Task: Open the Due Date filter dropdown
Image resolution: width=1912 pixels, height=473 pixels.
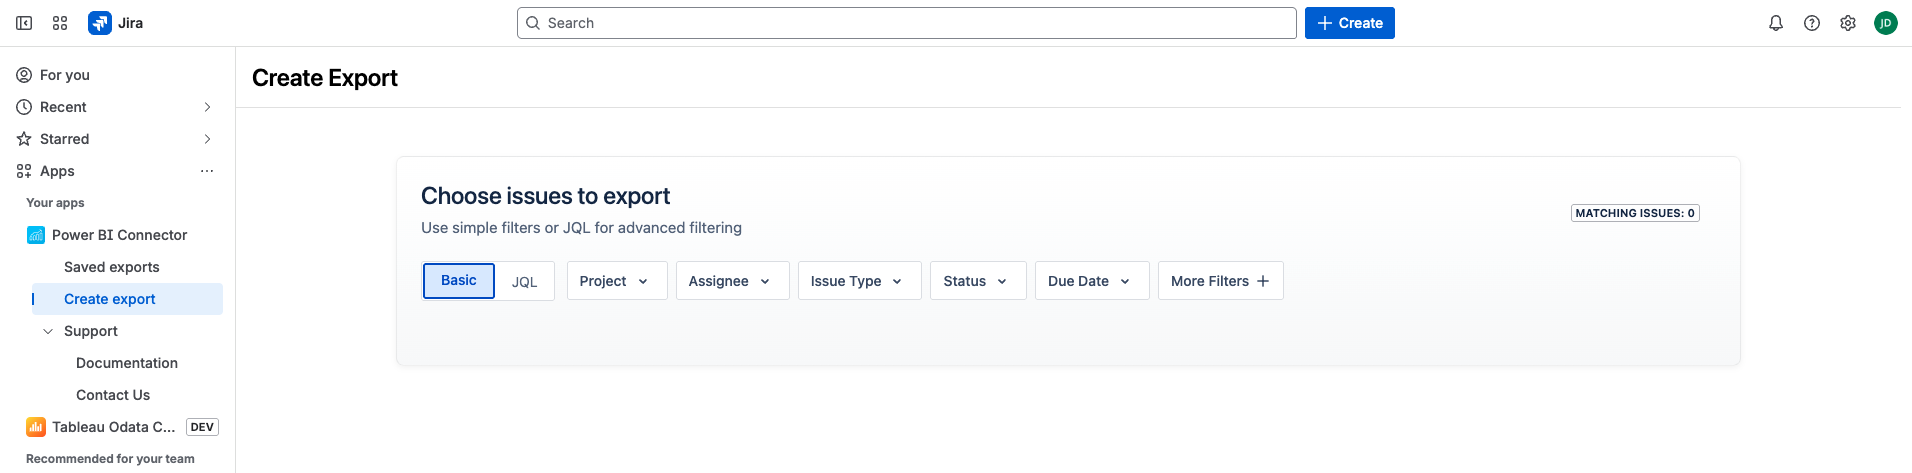Action: (1092, 281)
